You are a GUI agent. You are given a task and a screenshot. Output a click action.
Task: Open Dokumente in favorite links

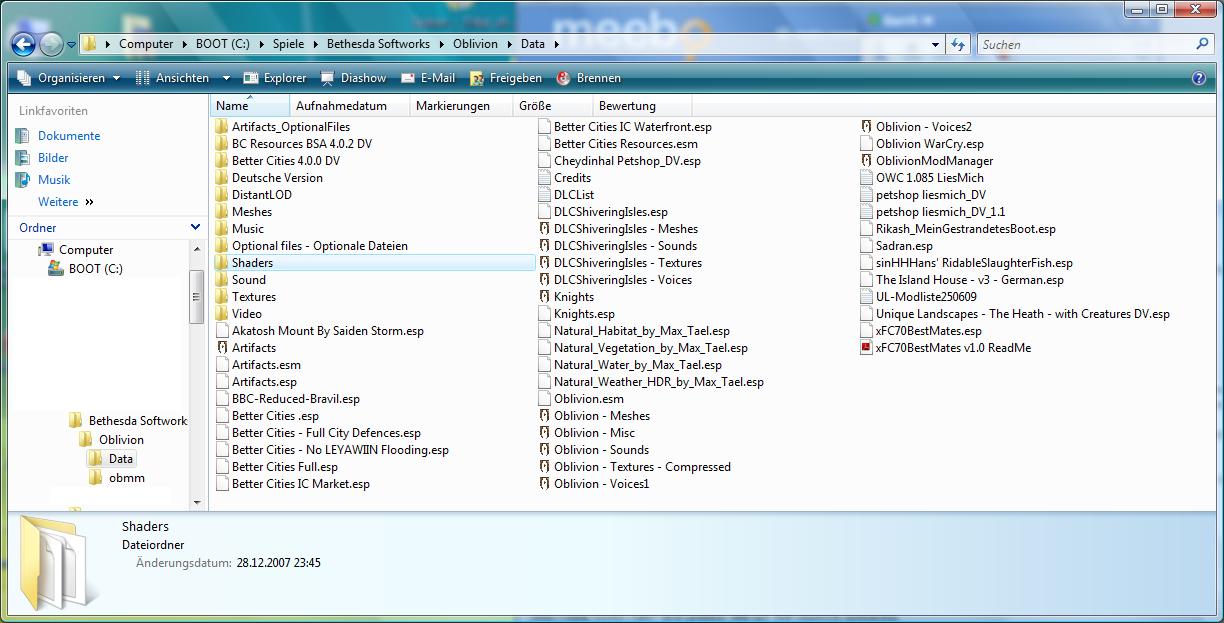click(x=69, y=136)
